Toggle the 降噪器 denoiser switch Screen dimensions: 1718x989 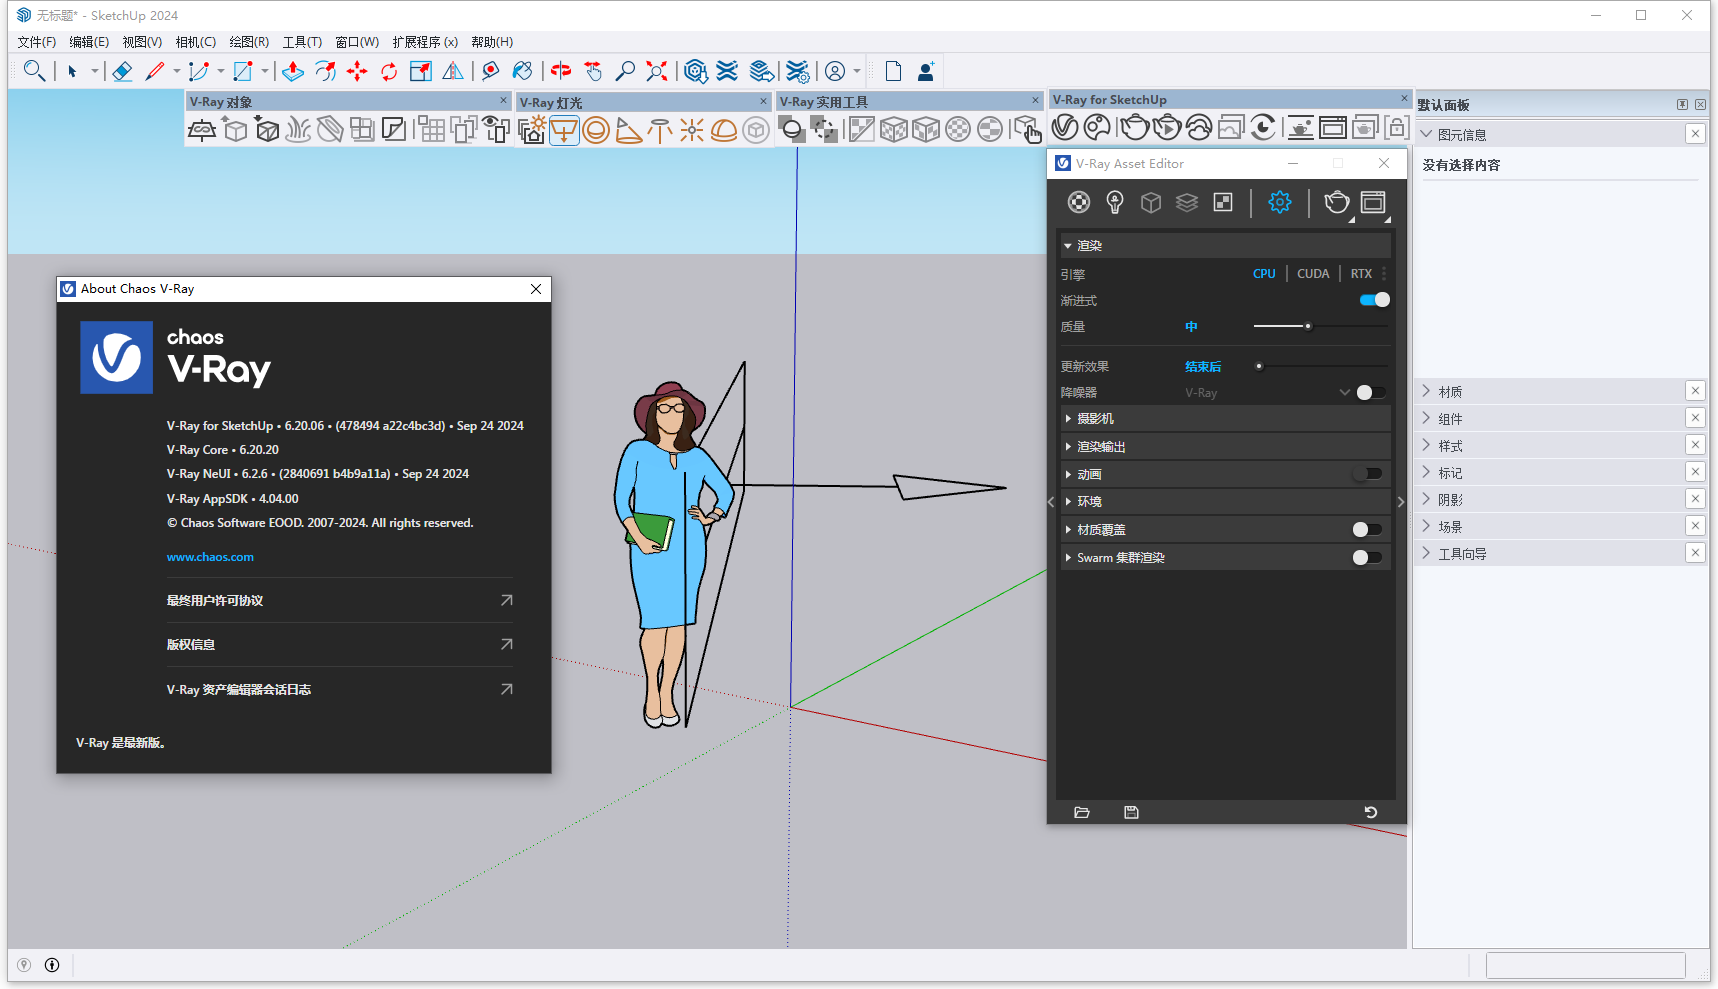pos(1371,392)
